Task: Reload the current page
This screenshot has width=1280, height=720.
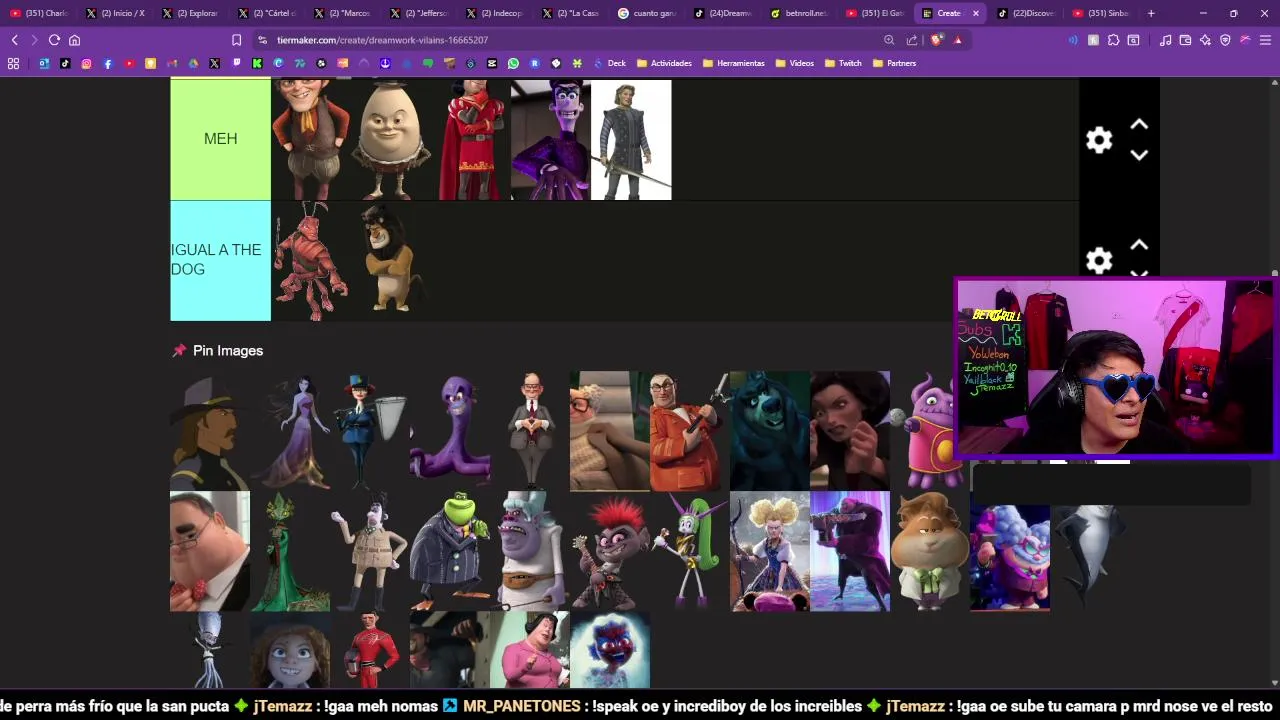Action: 54,40
